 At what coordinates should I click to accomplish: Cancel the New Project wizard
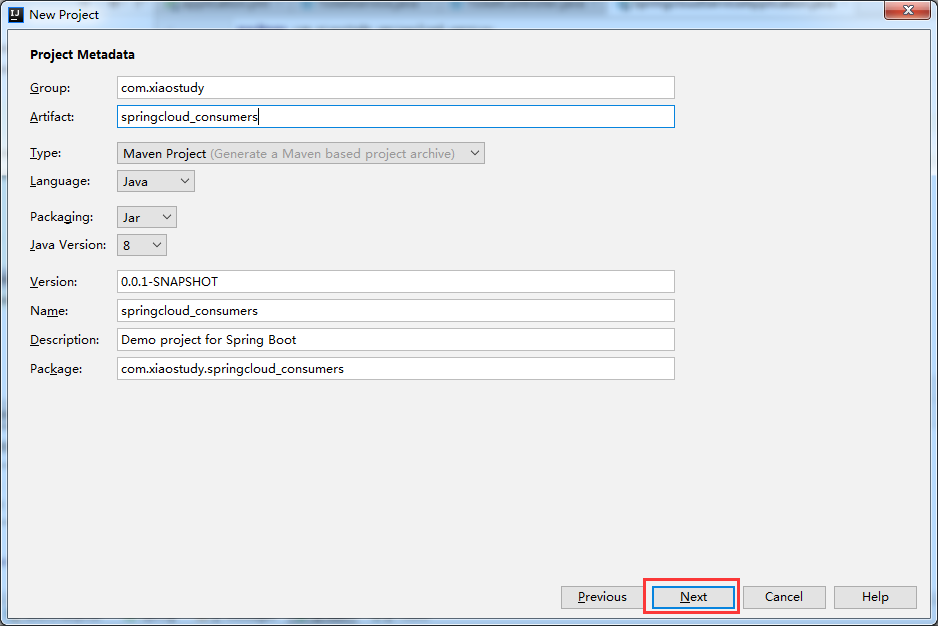(784, 597)
